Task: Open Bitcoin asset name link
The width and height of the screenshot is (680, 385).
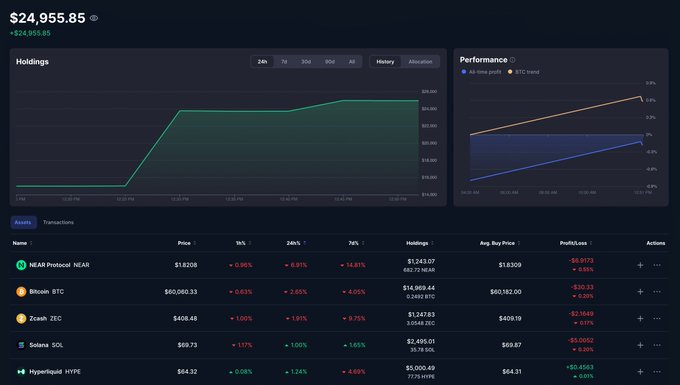Action: tap(46, 292)
